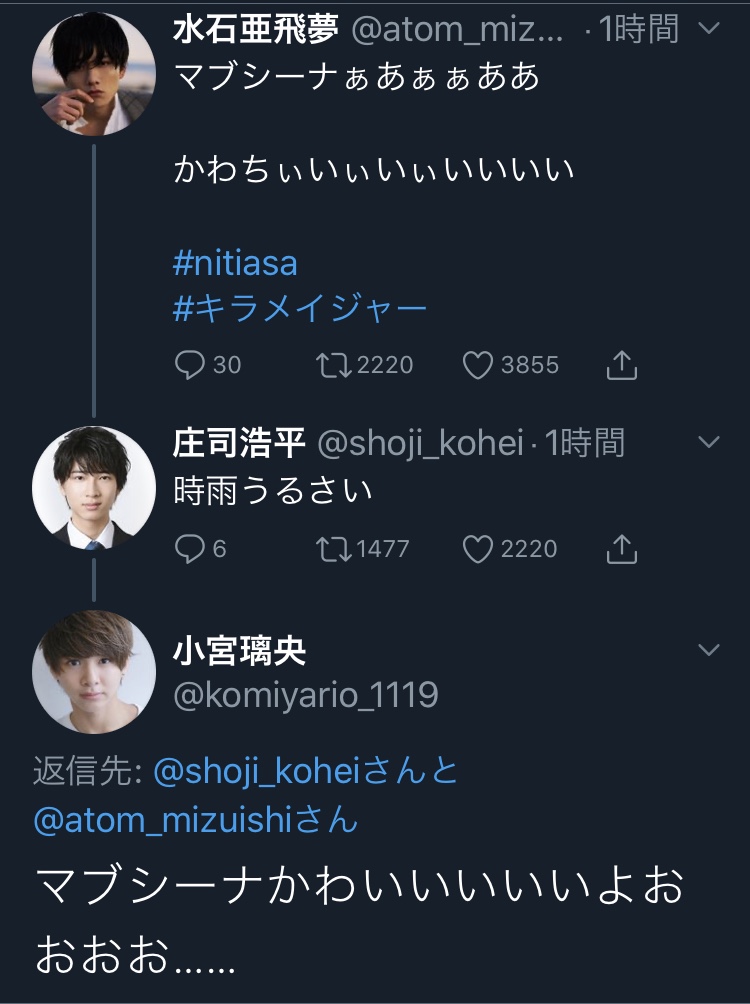Open the @komiyario_1119 handle
This screenshot has height=1004, width=750.
coord(305,695)
